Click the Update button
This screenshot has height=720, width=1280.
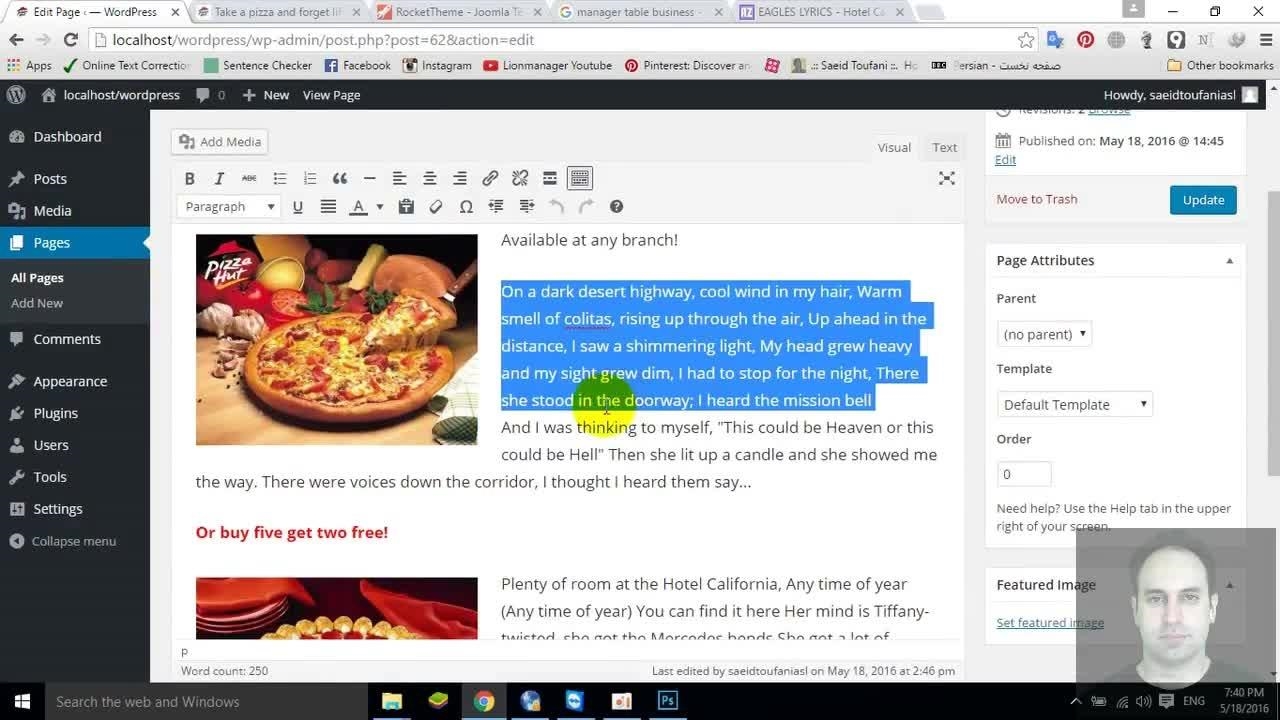pyautogui.click(x=1203, y=199)
